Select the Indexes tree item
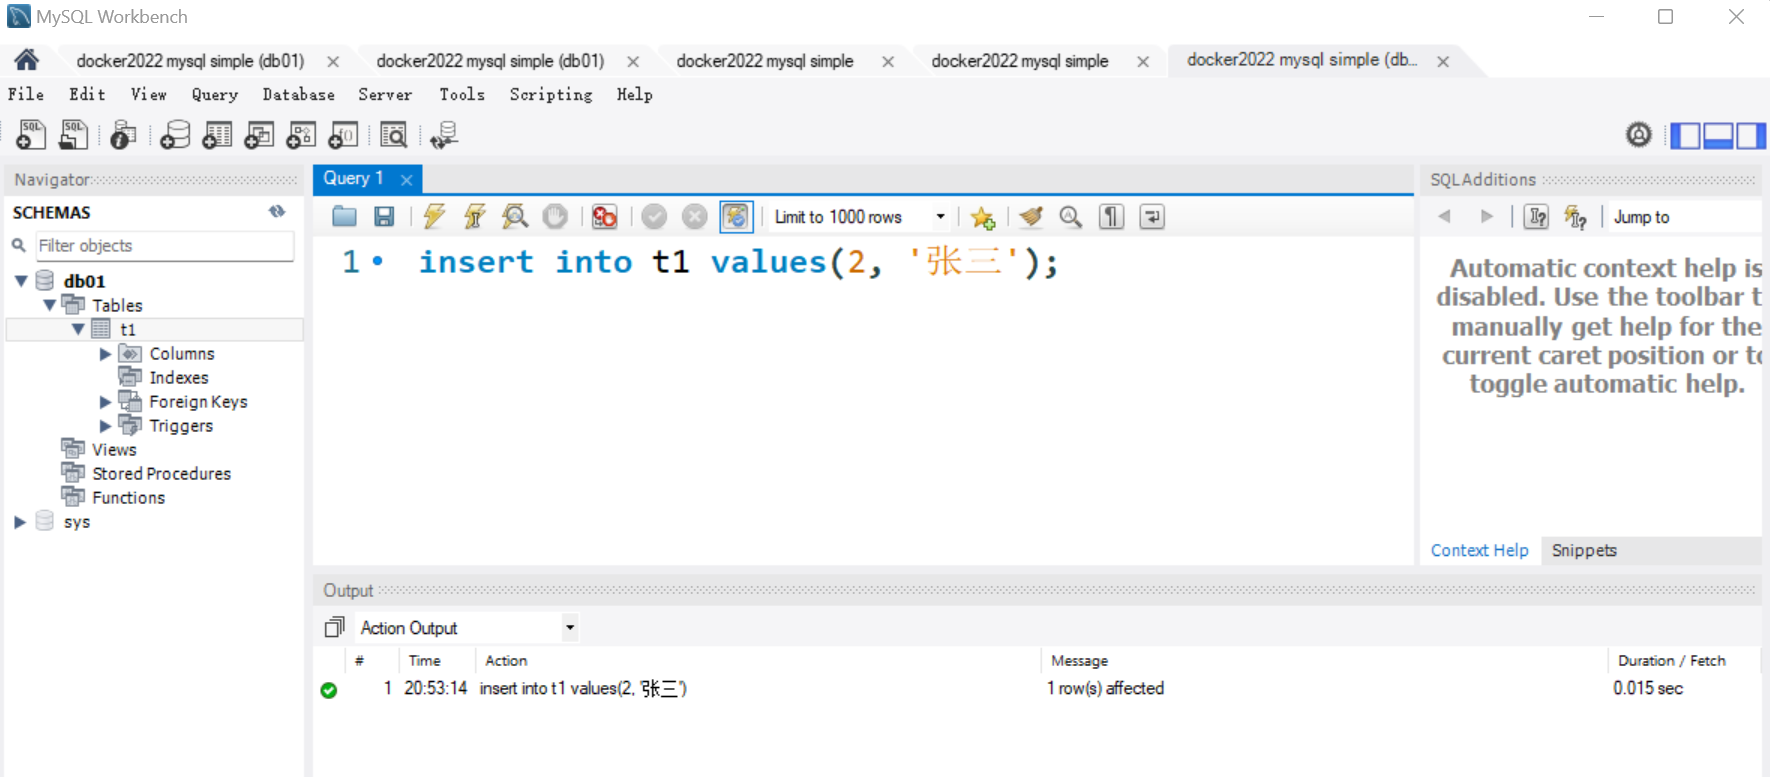 click(x=179, y=378)
